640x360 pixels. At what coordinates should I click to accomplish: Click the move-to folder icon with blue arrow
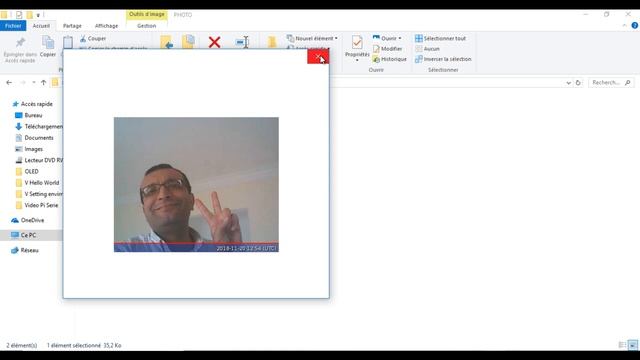pyautogui.click(x=167, y=42)
